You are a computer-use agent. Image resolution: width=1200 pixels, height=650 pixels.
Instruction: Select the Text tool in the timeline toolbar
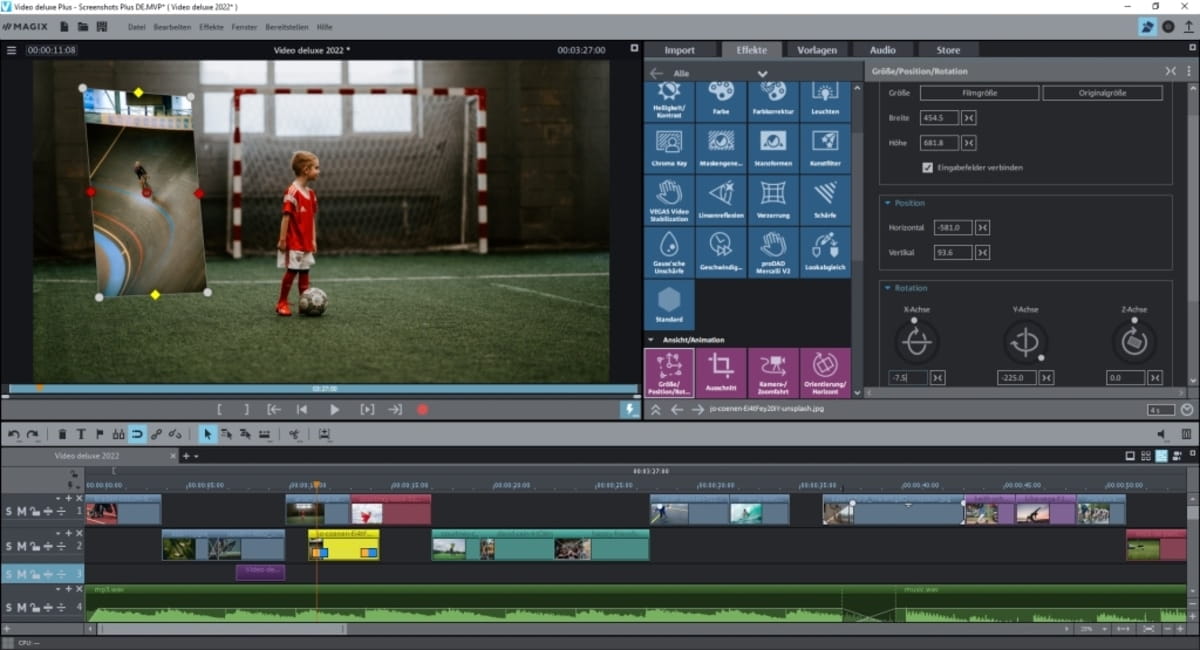pyautogui.click(x=81, y=434)
